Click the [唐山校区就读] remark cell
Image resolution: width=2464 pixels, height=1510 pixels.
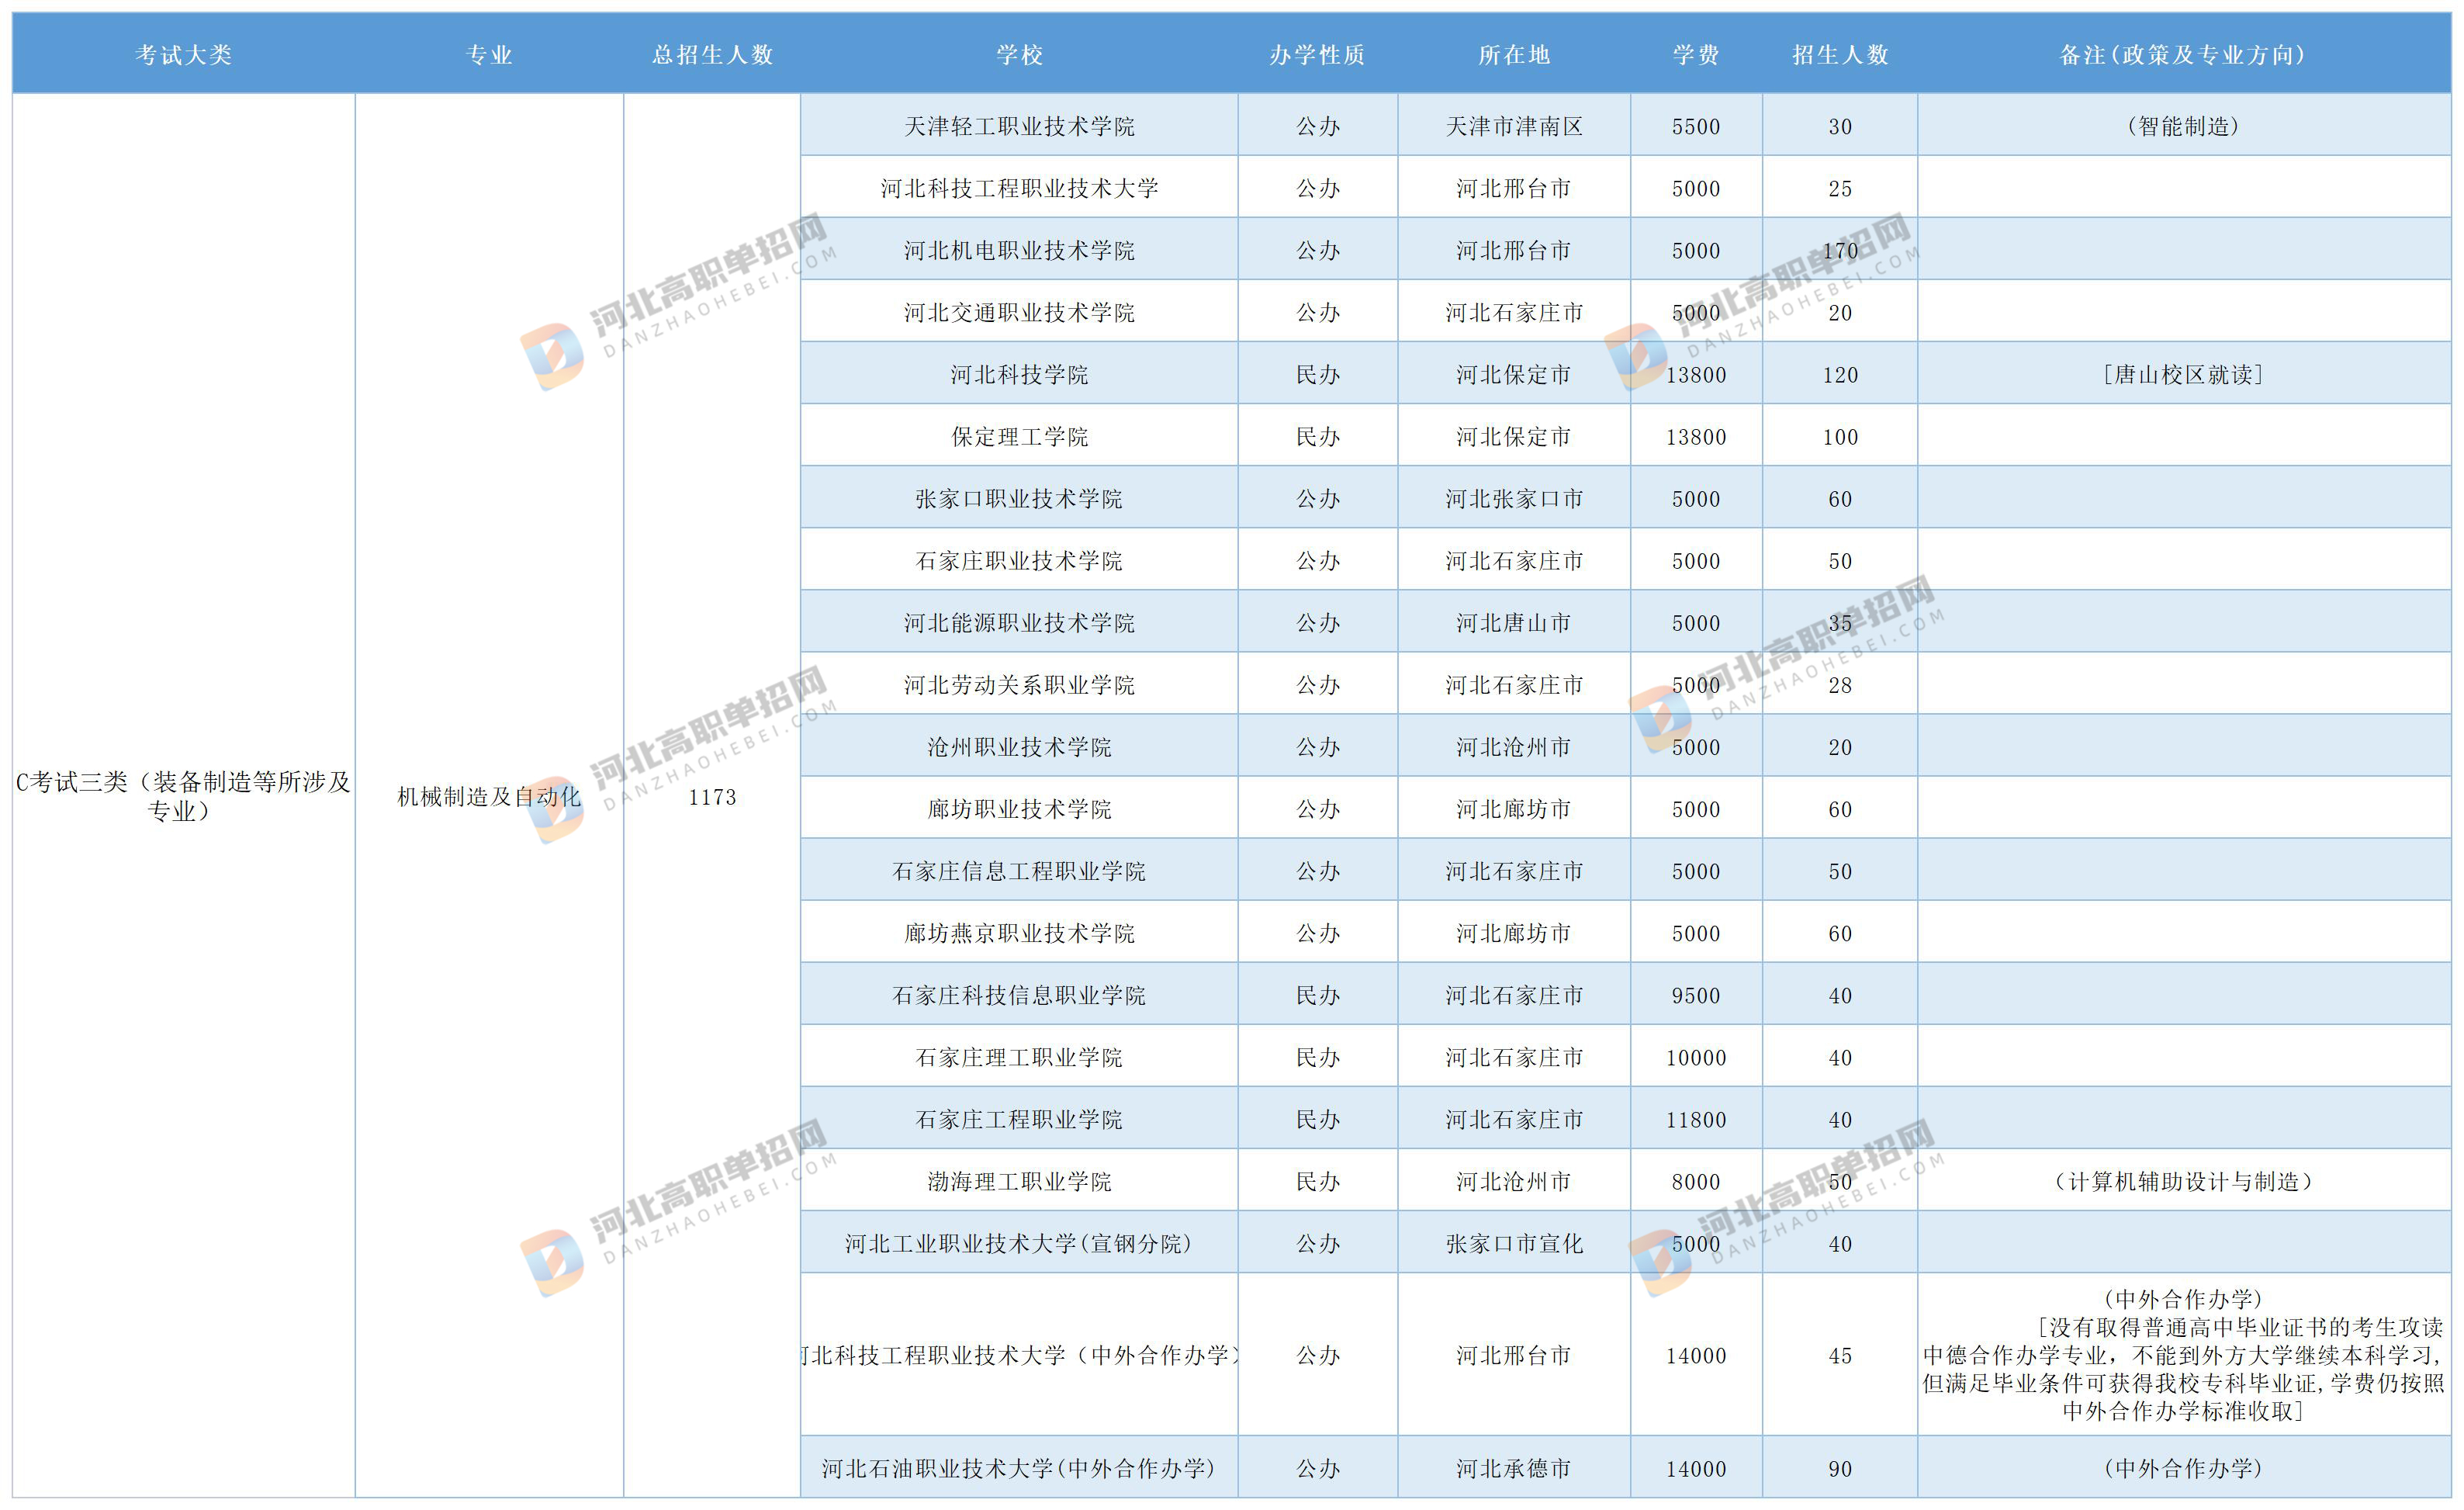click(x=2184, y=374)
